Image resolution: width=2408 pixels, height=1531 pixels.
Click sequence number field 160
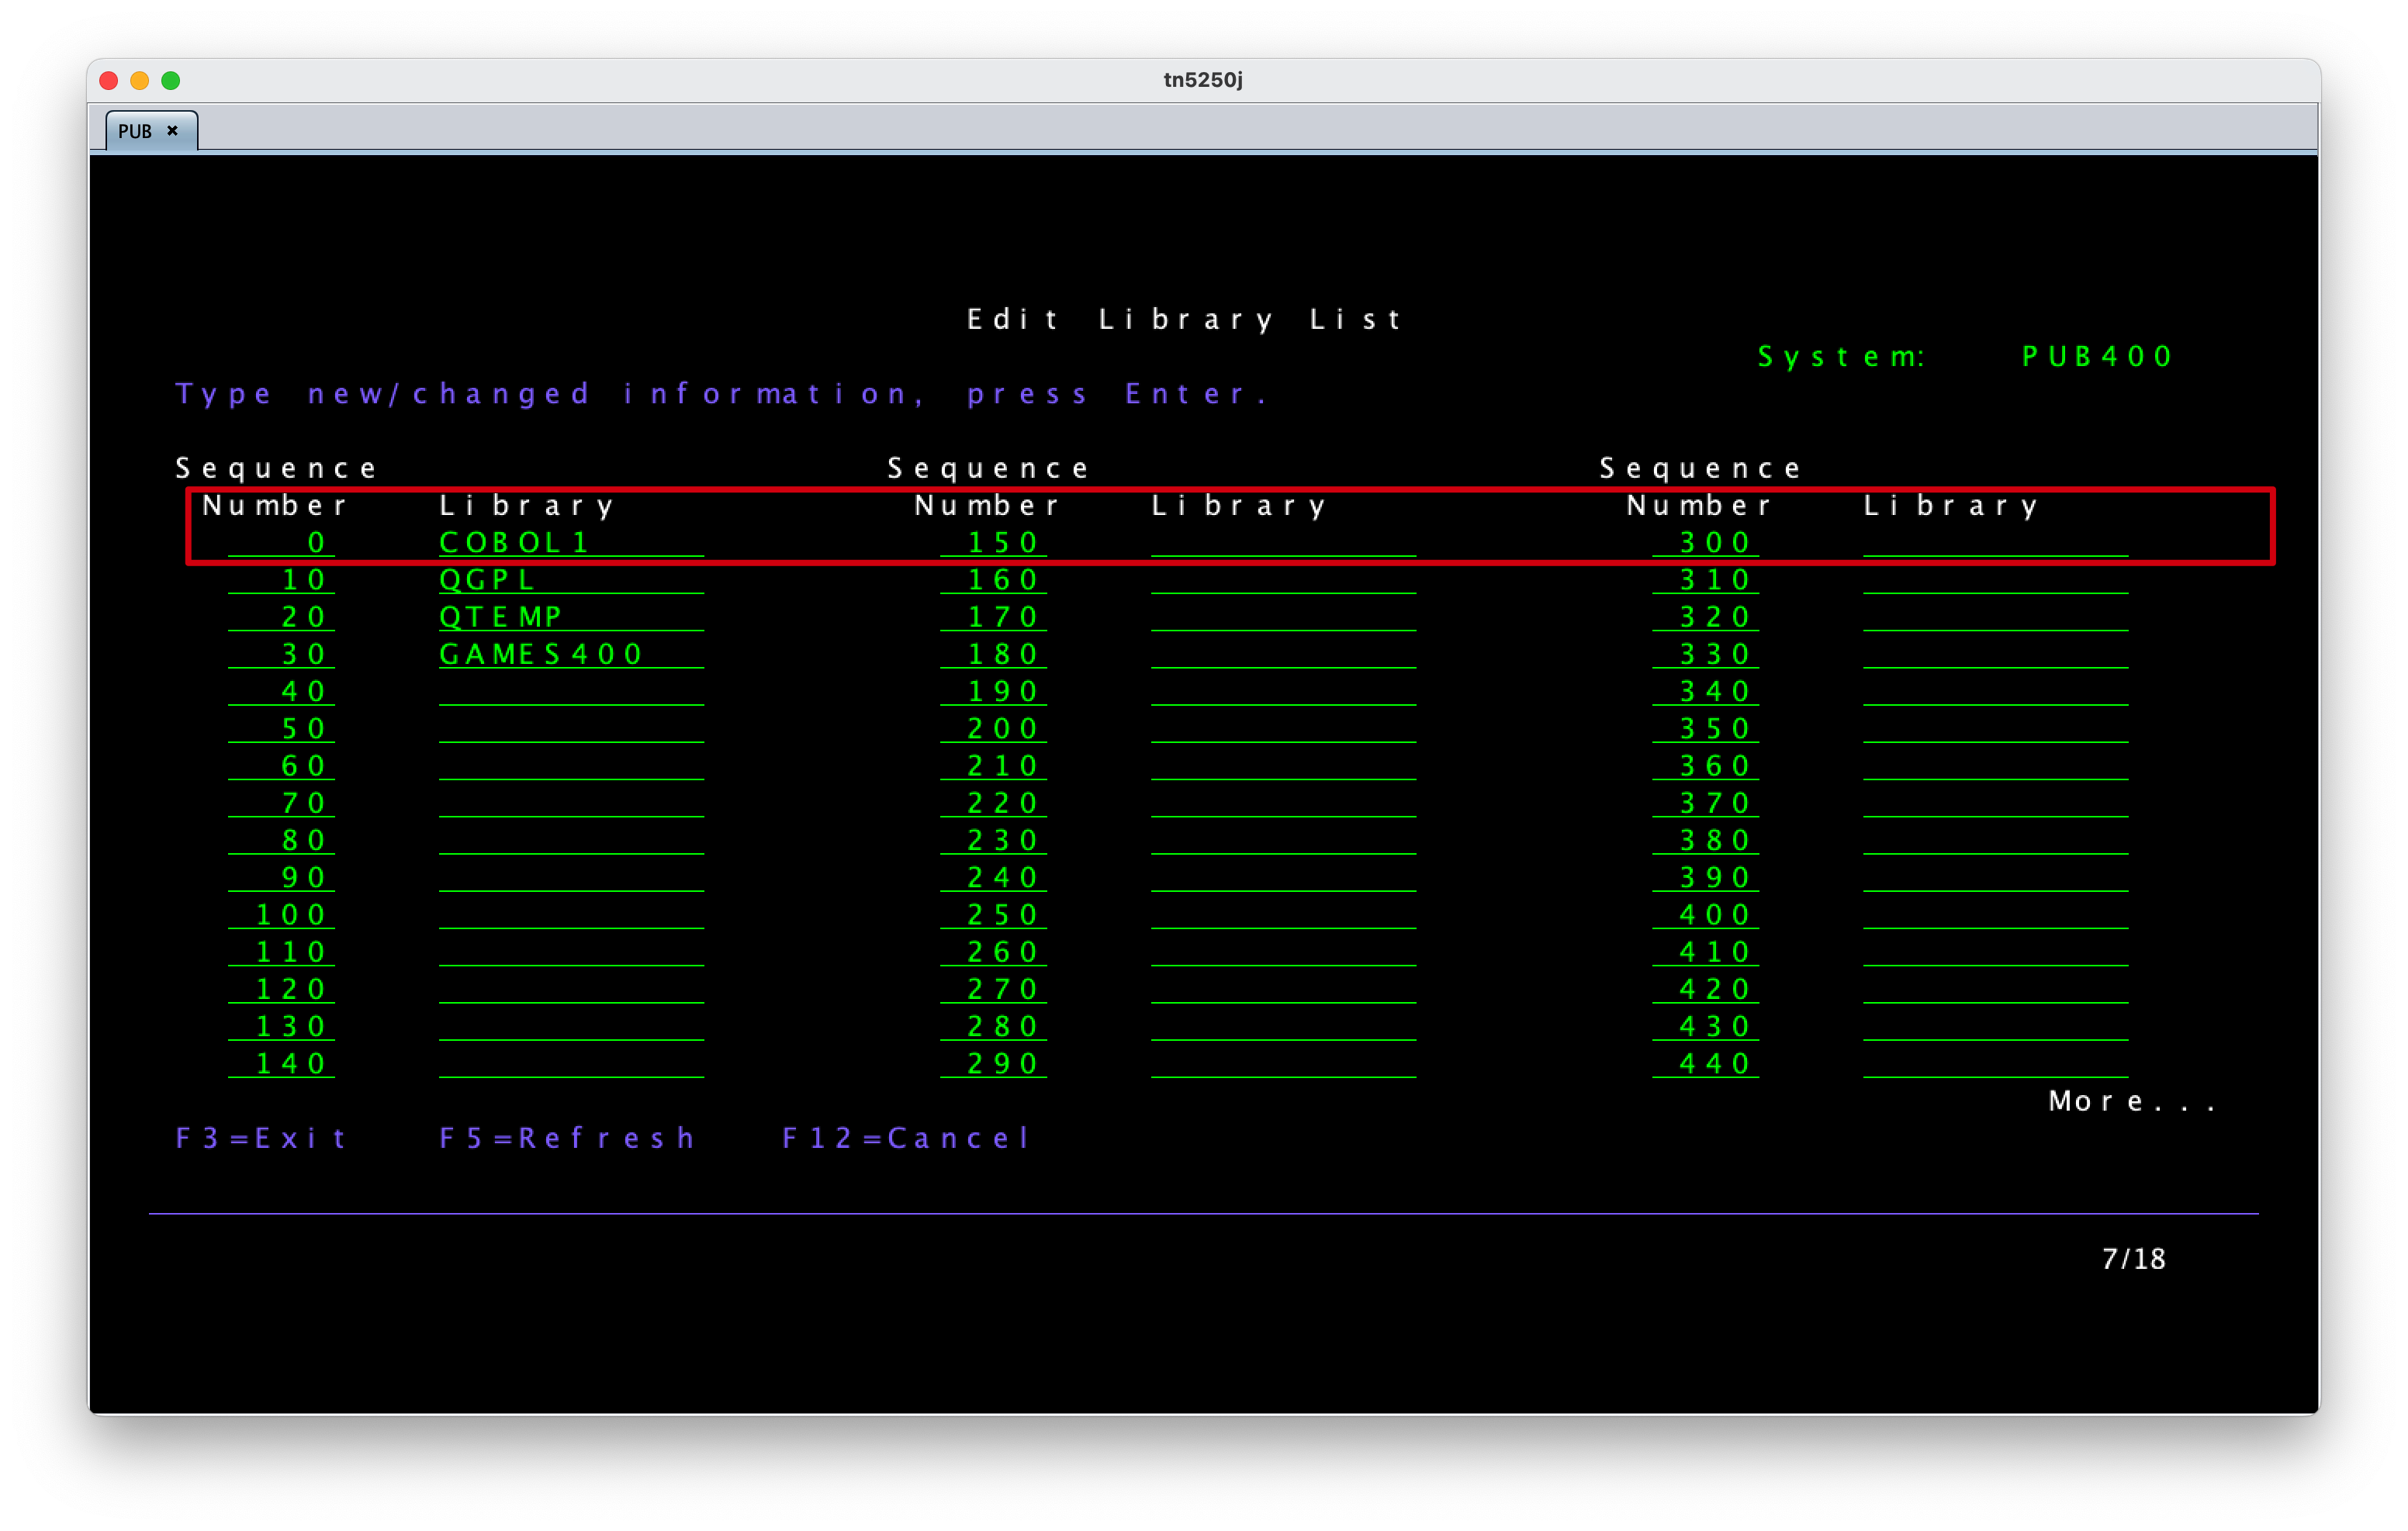[993, 580]
